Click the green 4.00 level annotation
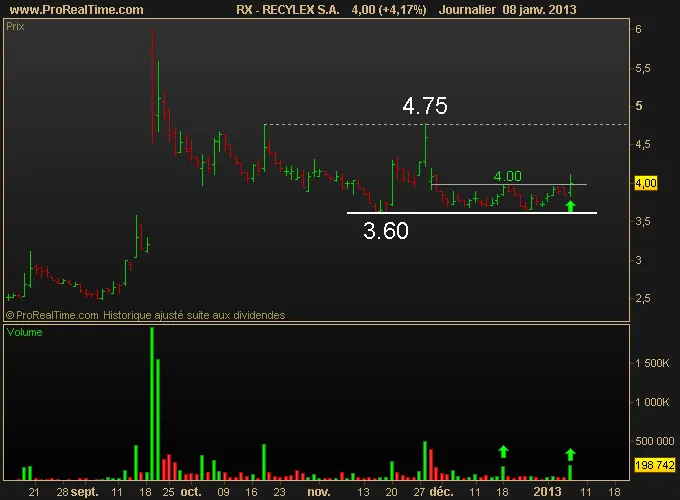Screen dimensions: 680x500 tap(507, 176)
